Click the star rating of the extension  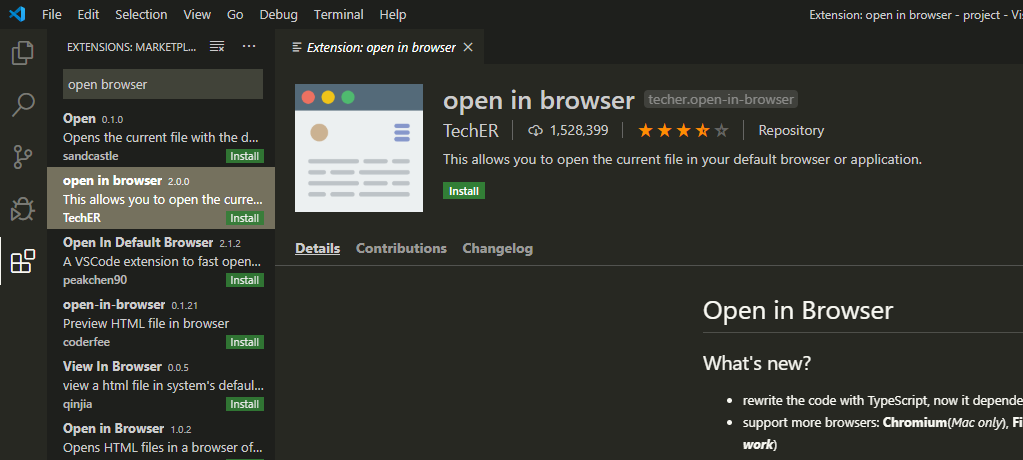pyautogui.click(x=682, y=130)
